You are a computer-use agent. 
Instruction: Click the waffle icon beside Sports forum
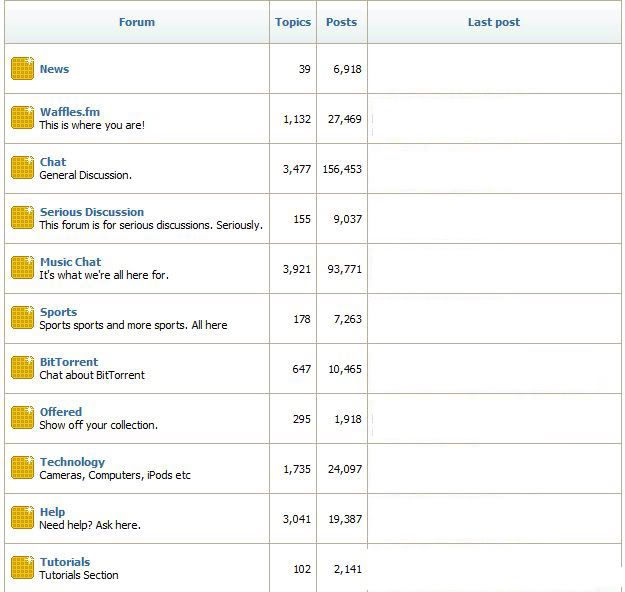(x=23, y=318)
